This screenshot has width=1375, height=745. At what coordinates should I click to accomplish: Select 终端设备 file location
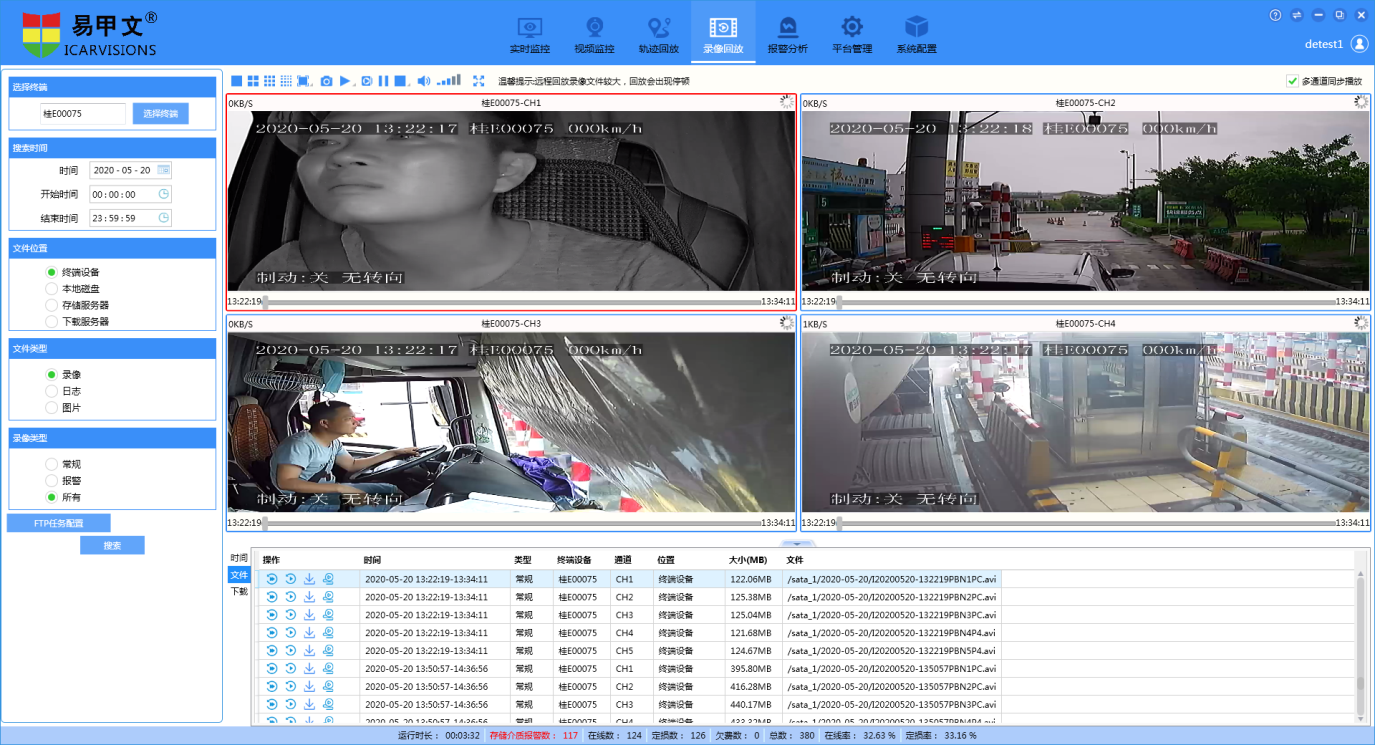point(52,272)
